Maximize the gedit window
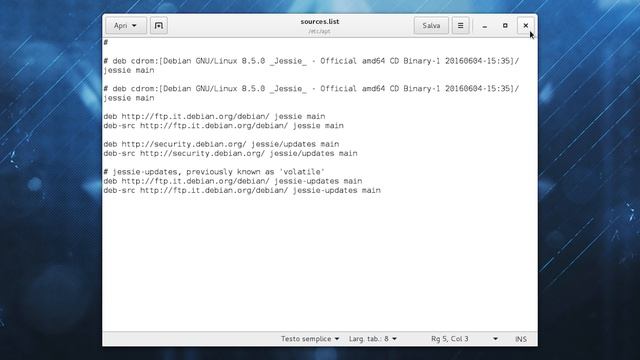This screenshot has height=360, width=640. pos(505,26)
